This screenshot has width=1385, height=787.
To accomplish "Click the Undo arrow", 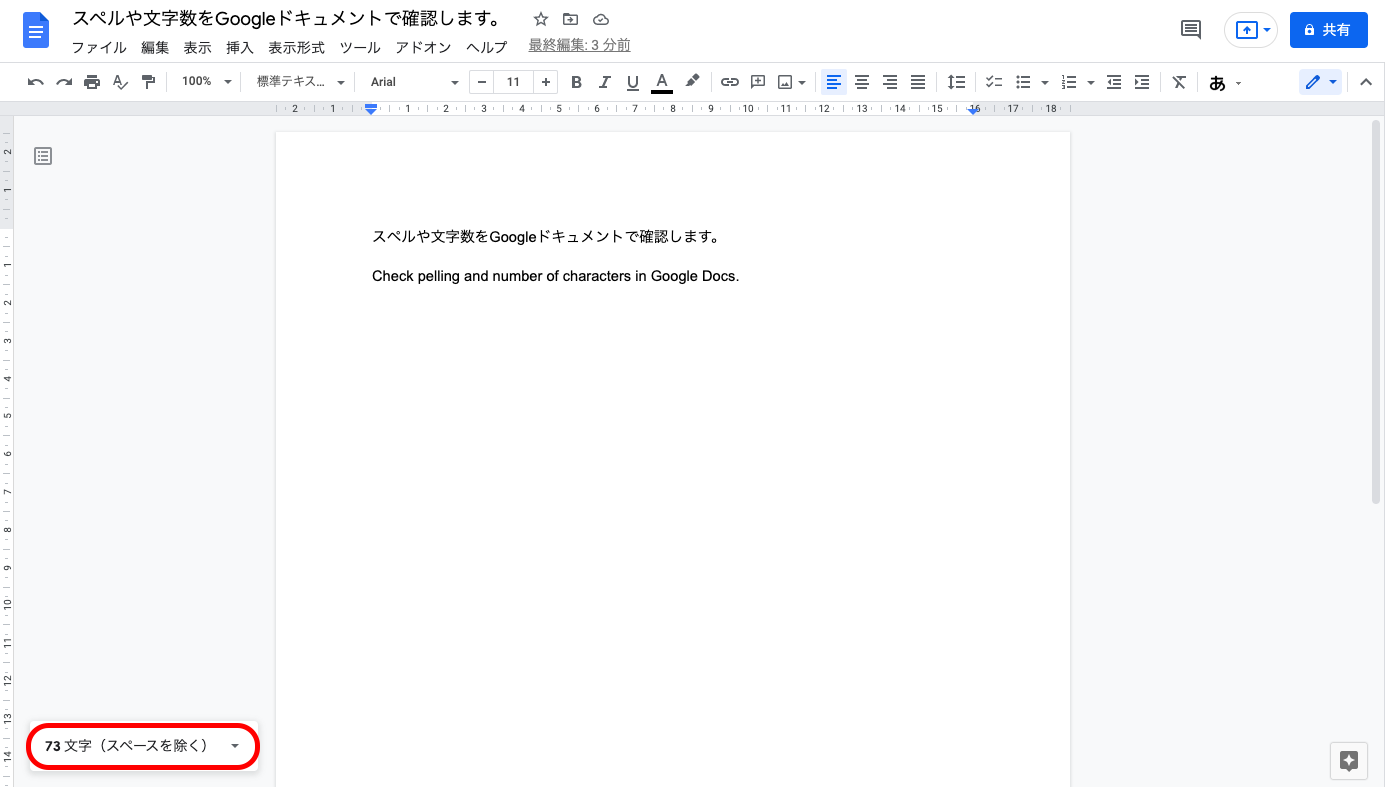I will tap(36, 82).
